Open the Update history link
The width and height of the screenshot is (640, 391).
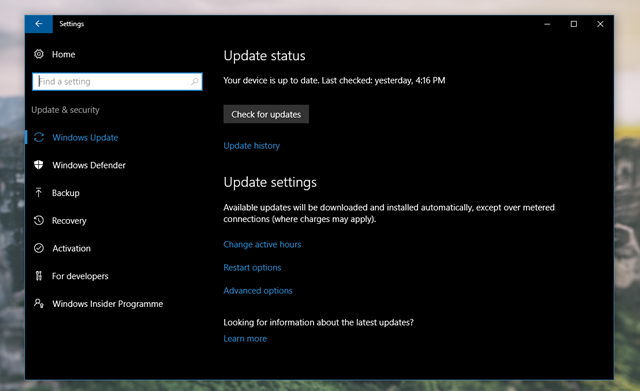251,146
